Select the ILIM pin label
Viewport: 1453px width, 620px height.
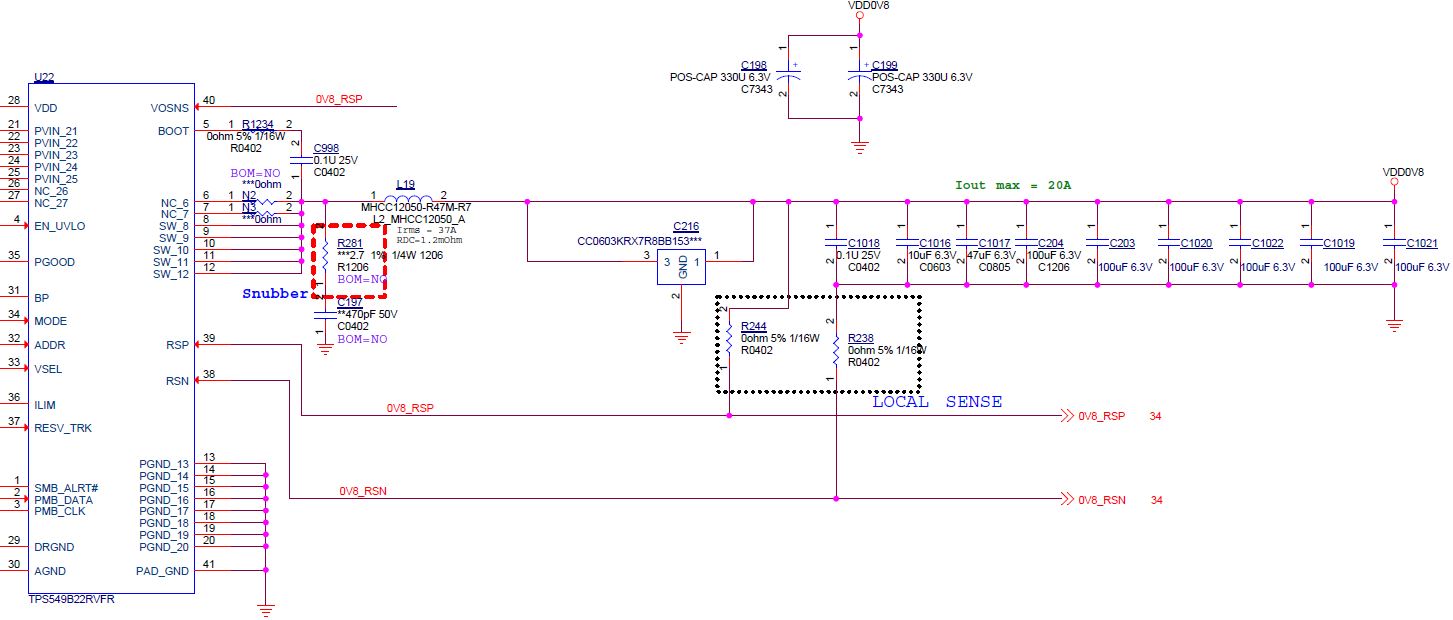(x=45, y=405)
